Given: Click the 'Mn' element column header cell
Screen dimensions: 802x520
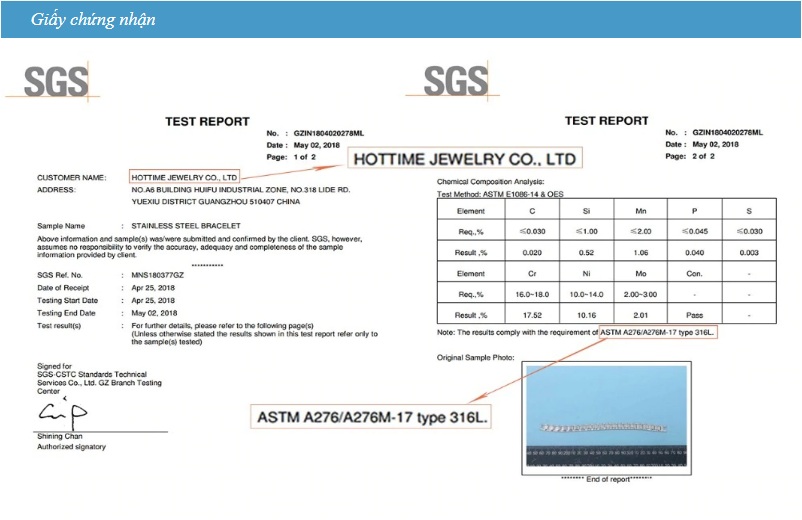Looking at the screenshot, I should pyautogui.click(x=640, y=211).
